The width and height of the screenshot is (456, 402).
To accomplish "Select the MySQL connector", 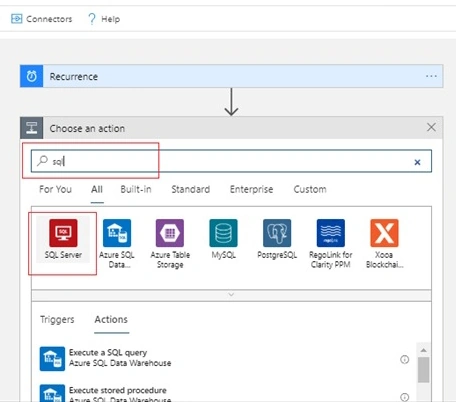I will [224, 239].
